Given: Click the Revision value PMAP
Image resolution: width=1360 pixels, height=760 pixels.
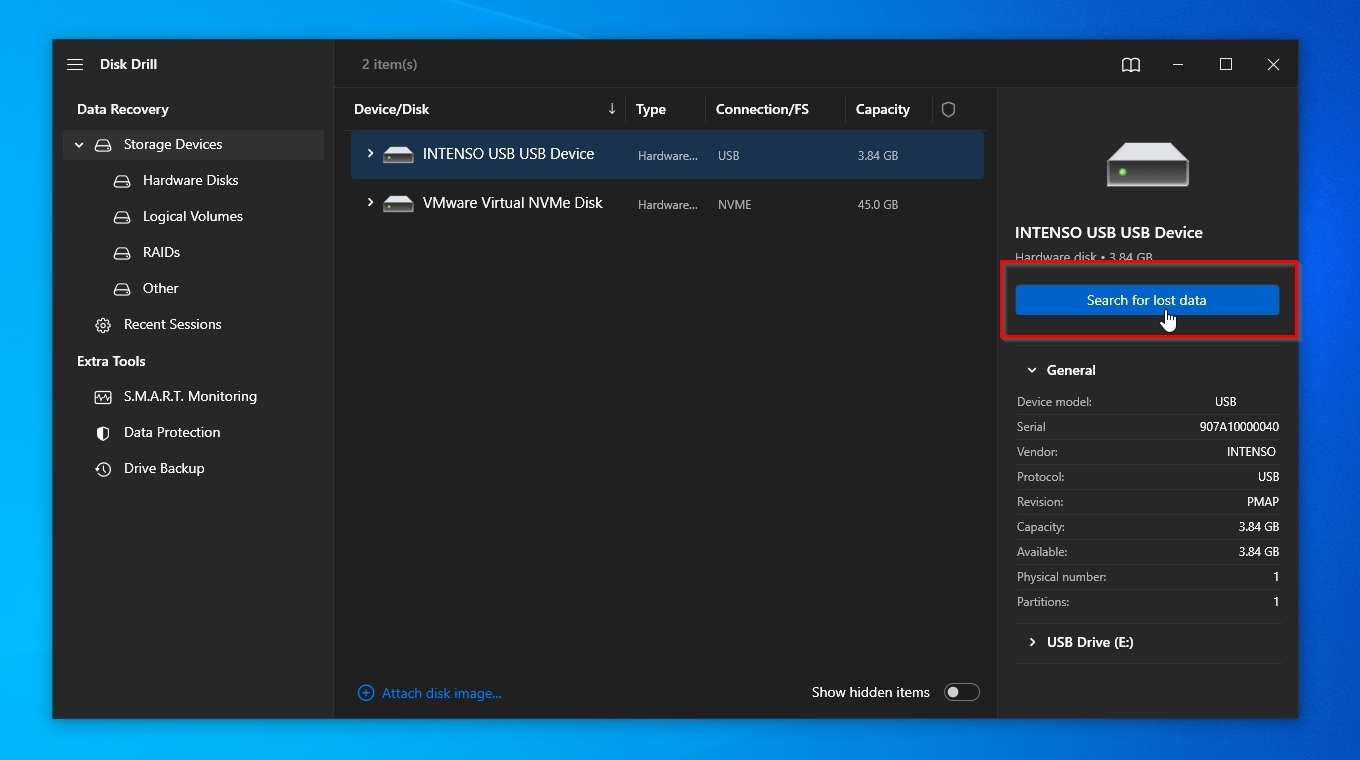Looking at the screenshot, I should click(x=1263, y=502).
